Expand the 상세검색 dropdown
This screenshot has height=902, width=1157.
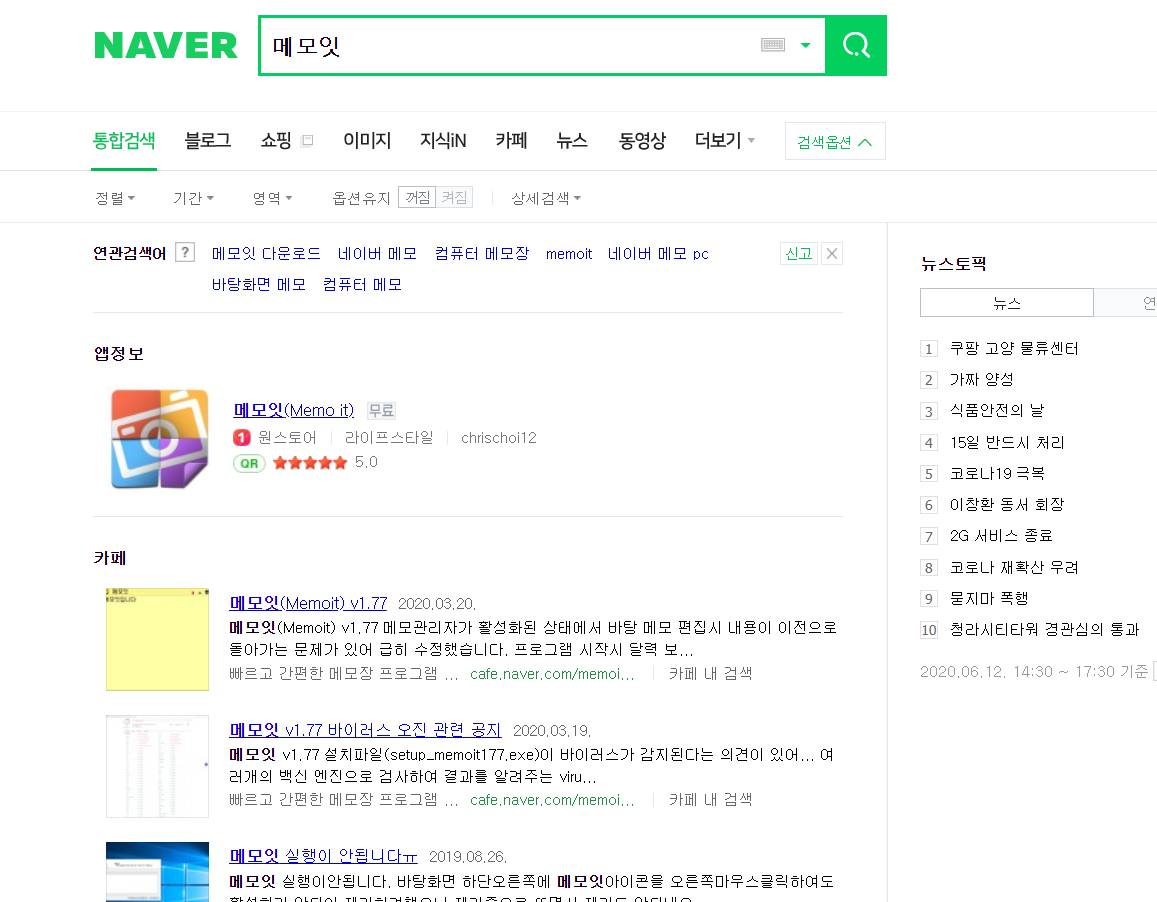(x=546, y=198)
